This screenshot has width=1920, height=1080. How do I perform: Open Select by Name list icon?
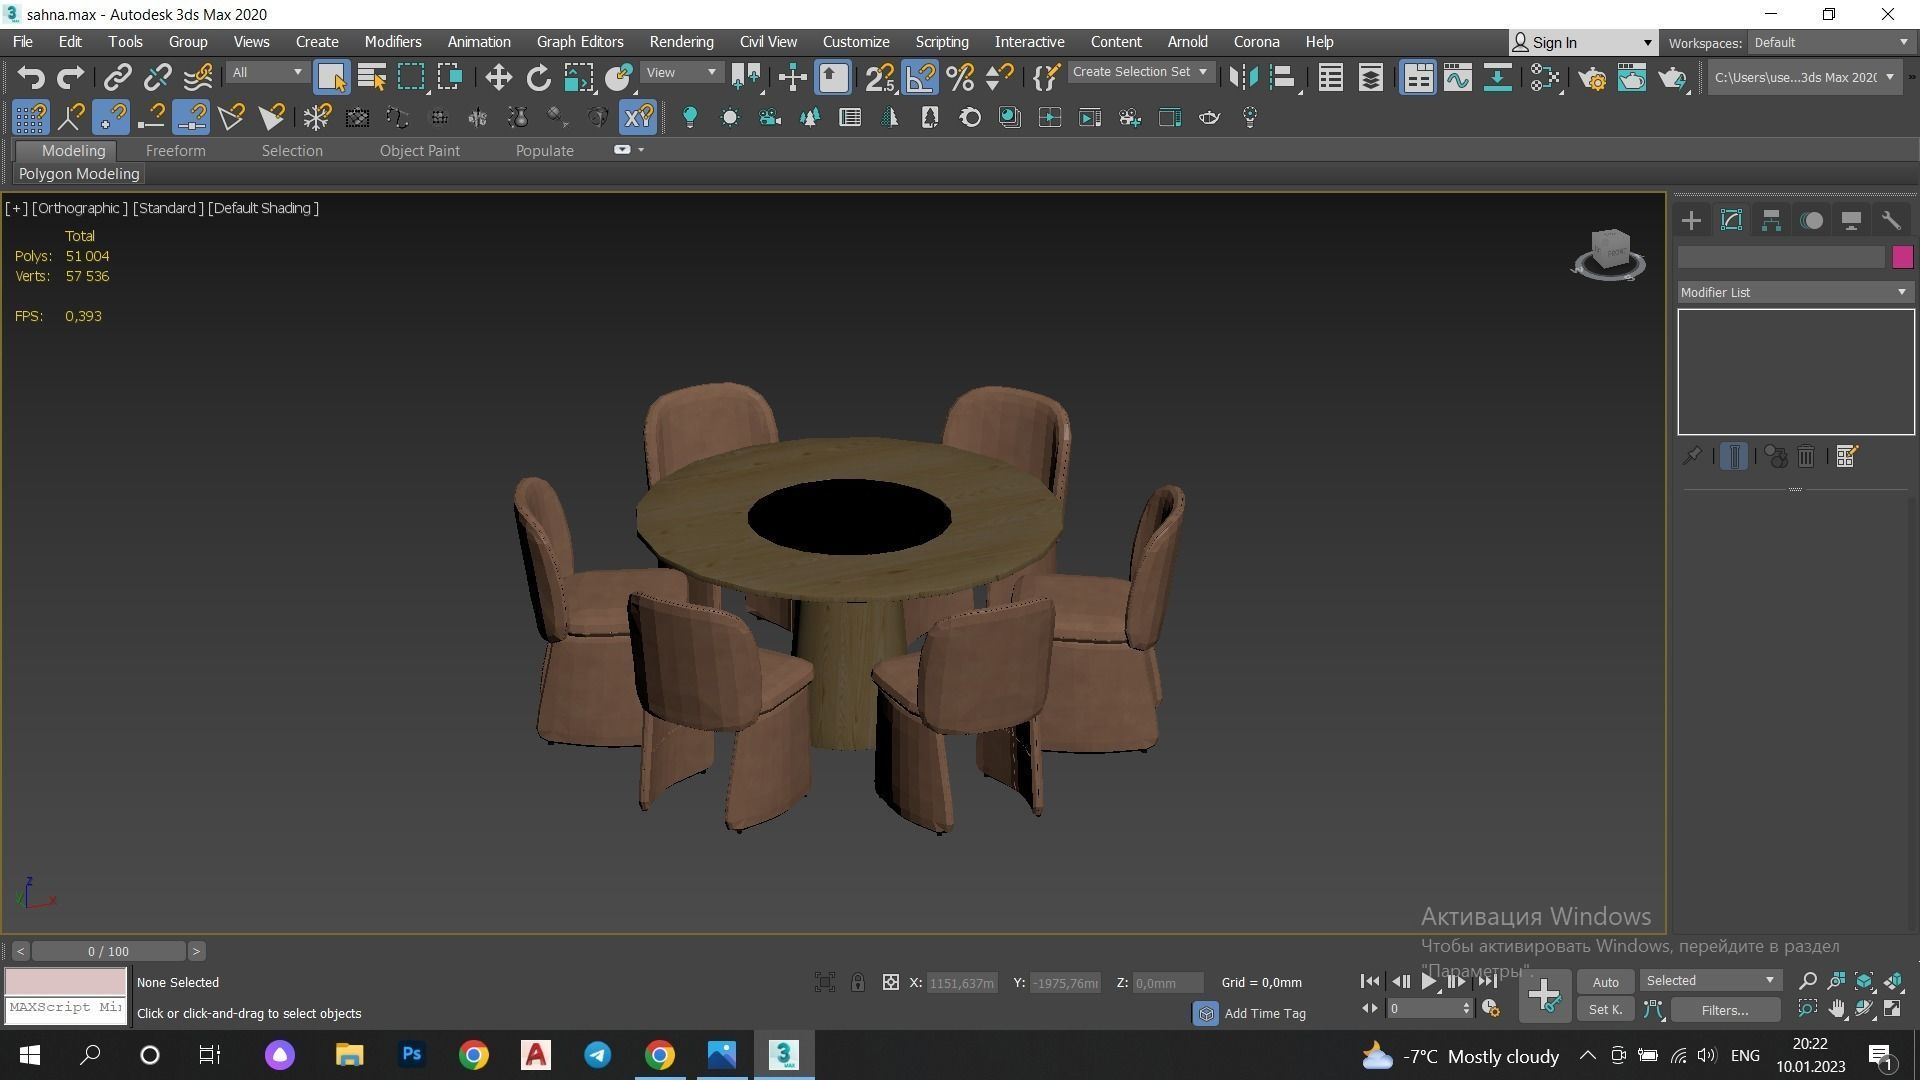click(372, 77)
